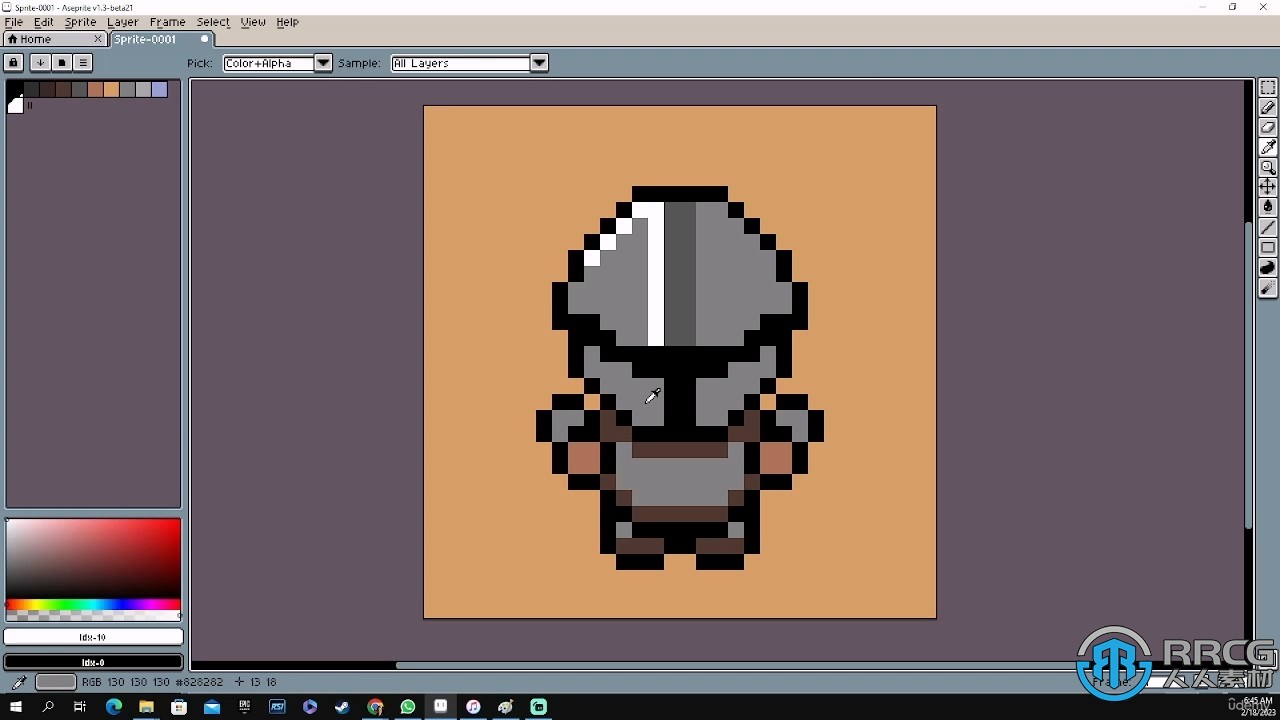
Task: Click the rainbow hue slider
Action: click(93, 605)
